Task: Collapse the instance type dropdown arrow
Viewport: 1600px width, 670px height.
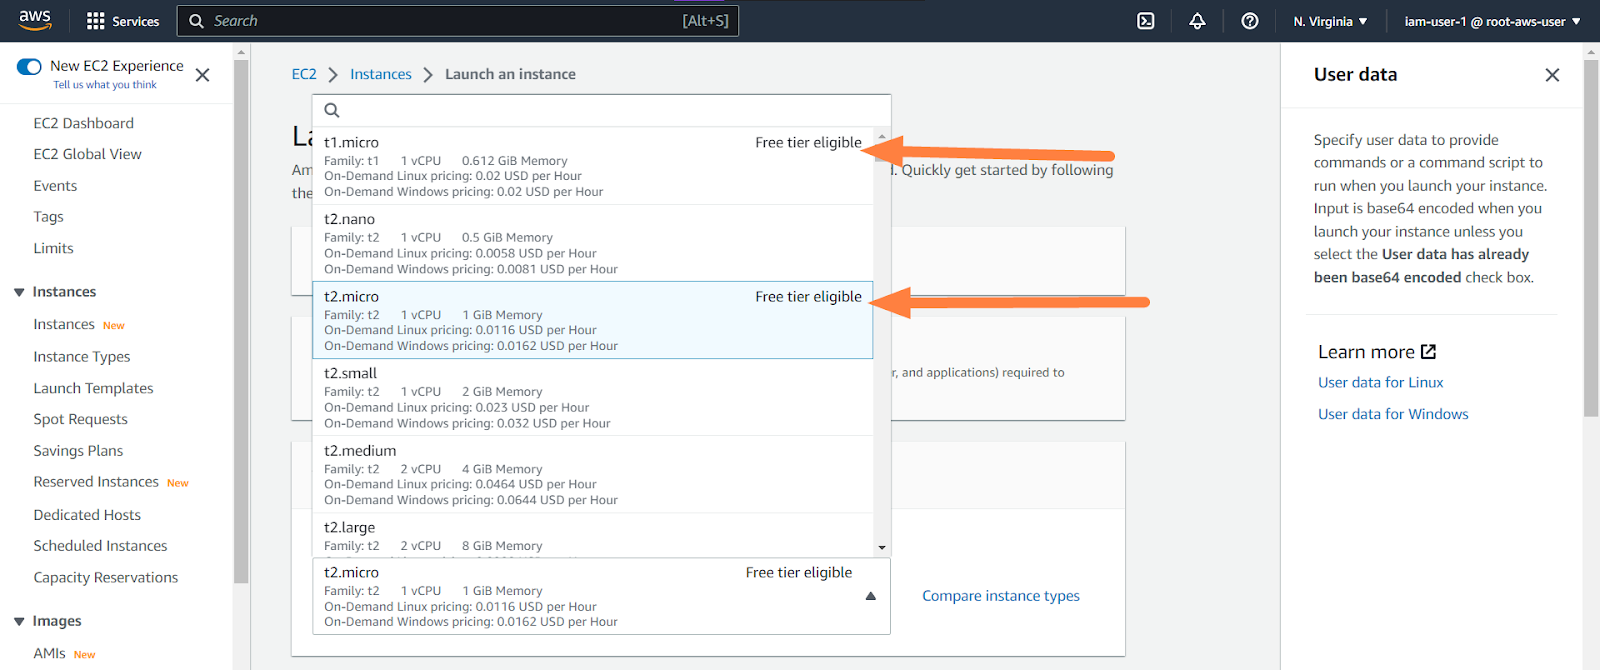Action: (870, 596)
